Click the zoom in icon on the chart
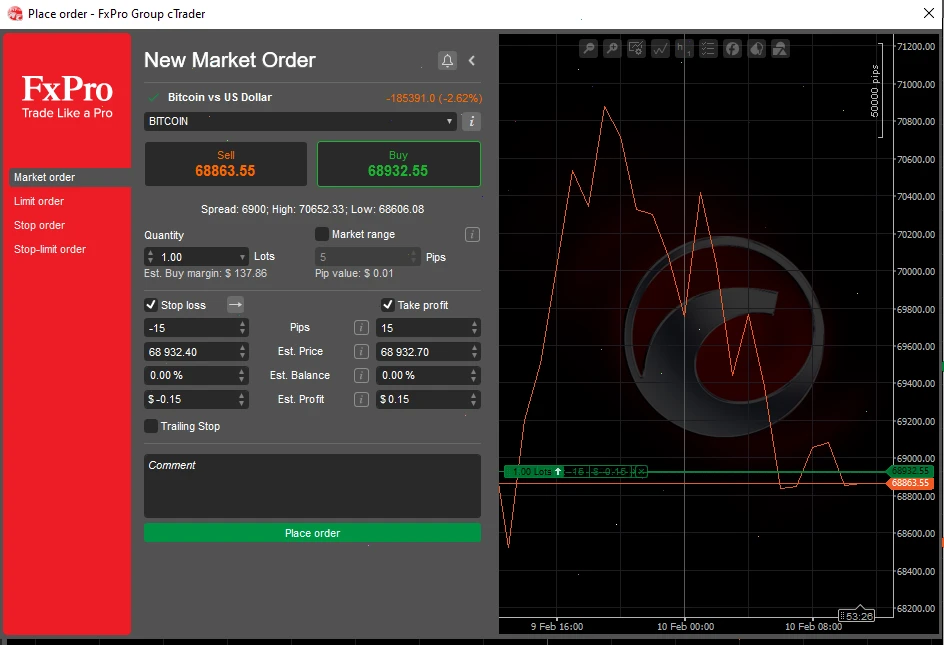Screen dimensions: 944x645 612,47
